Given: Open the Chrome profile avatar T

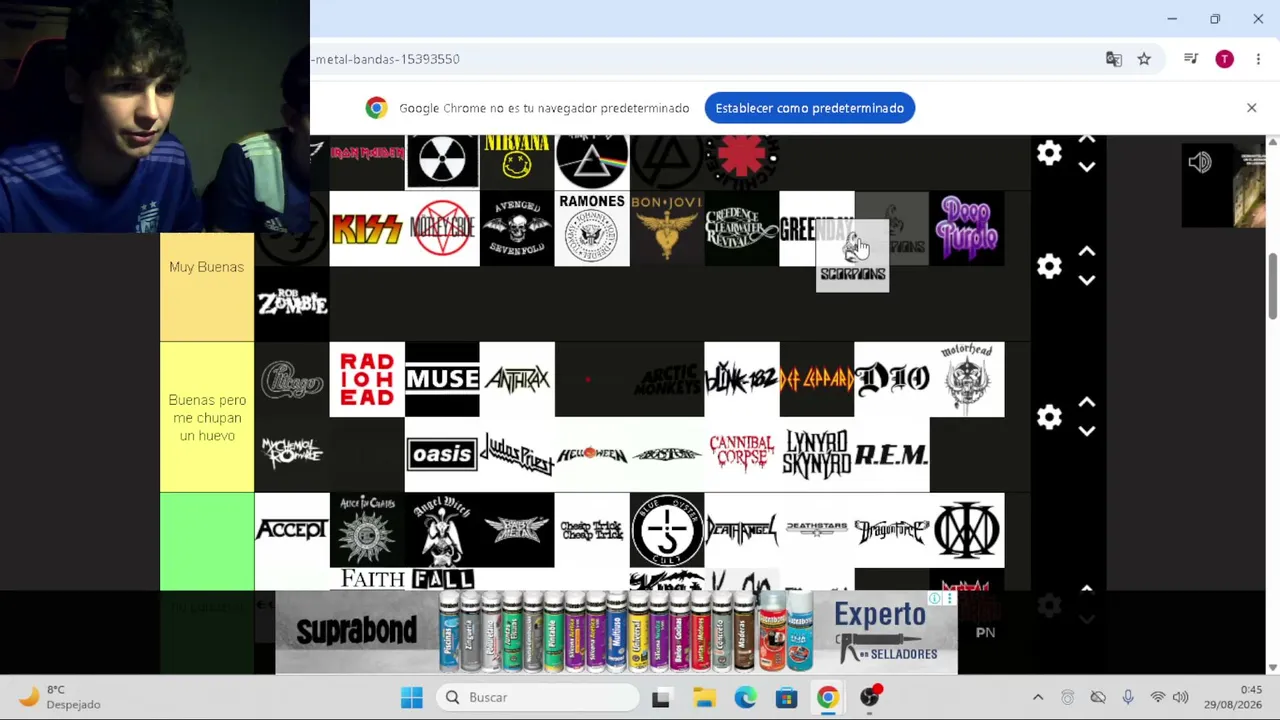Looking at the screenshot, I should [1224, 59].
